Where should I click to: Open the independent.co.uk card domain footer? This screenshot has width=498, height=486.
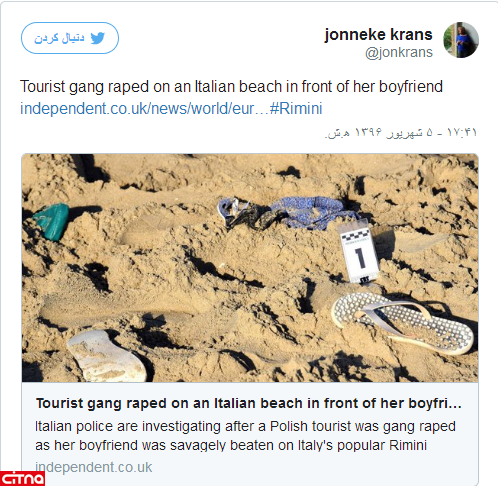(94, 467)
